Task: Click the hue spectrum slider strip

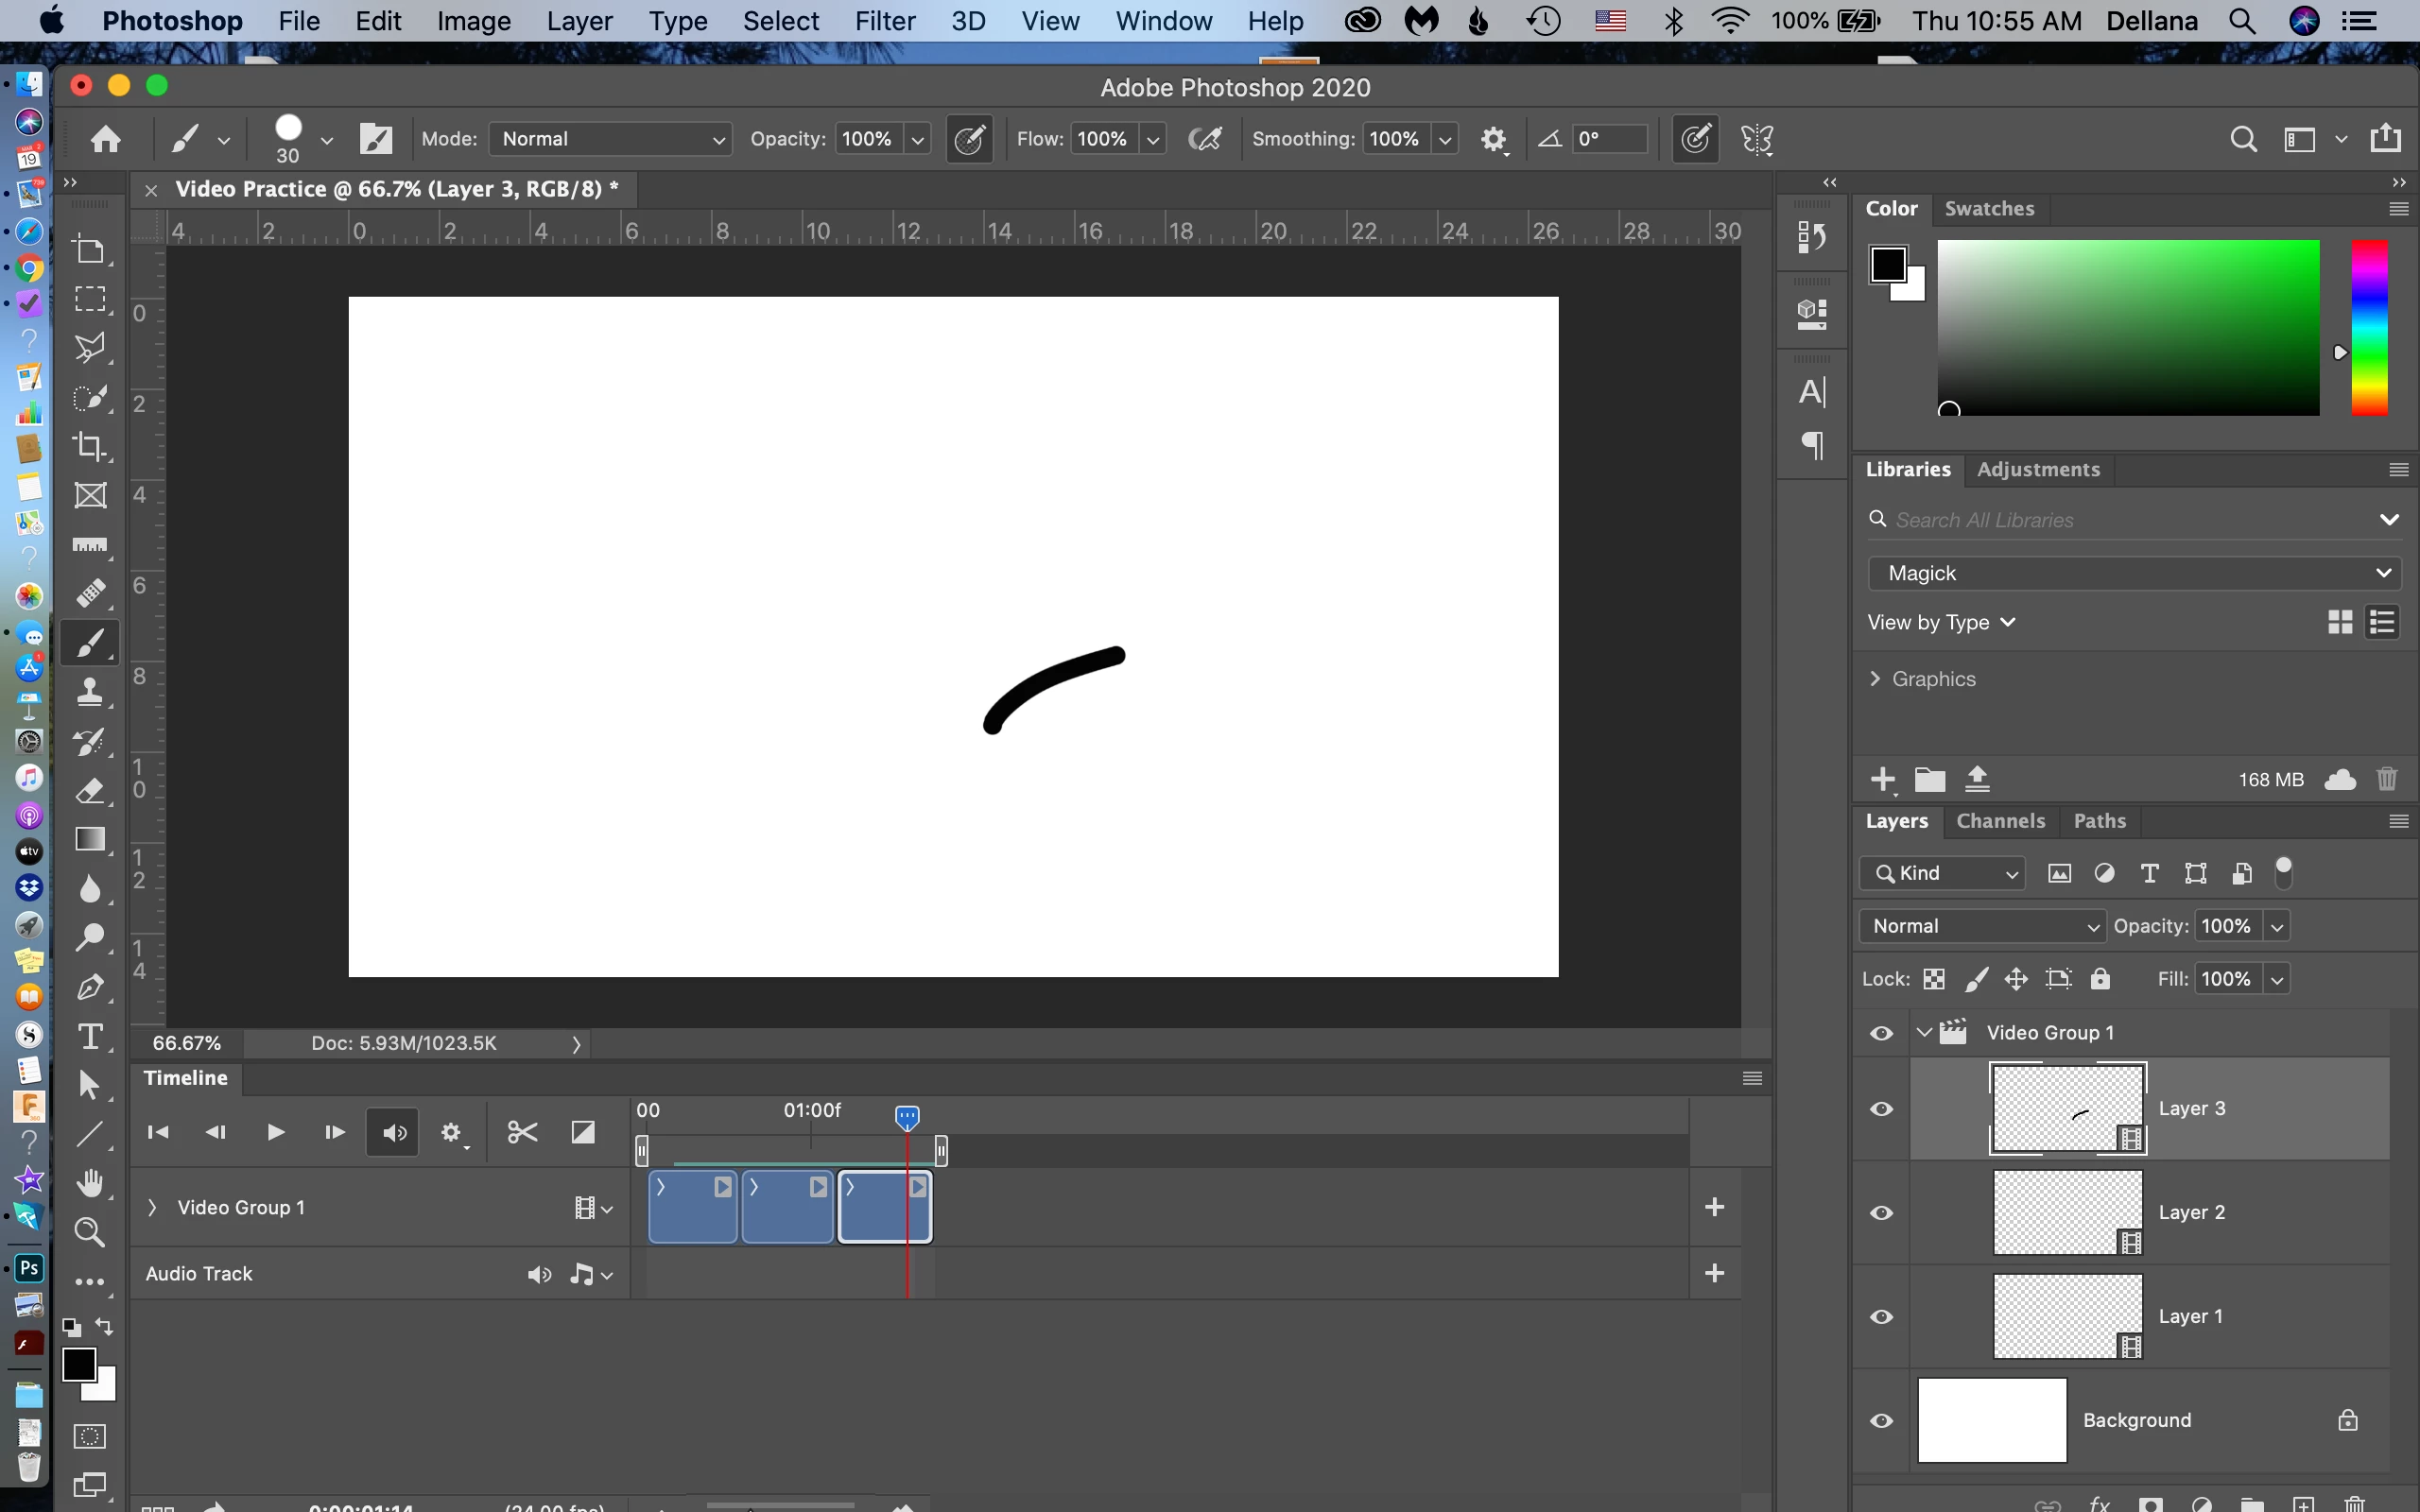Action: (x=2368, y=327)
